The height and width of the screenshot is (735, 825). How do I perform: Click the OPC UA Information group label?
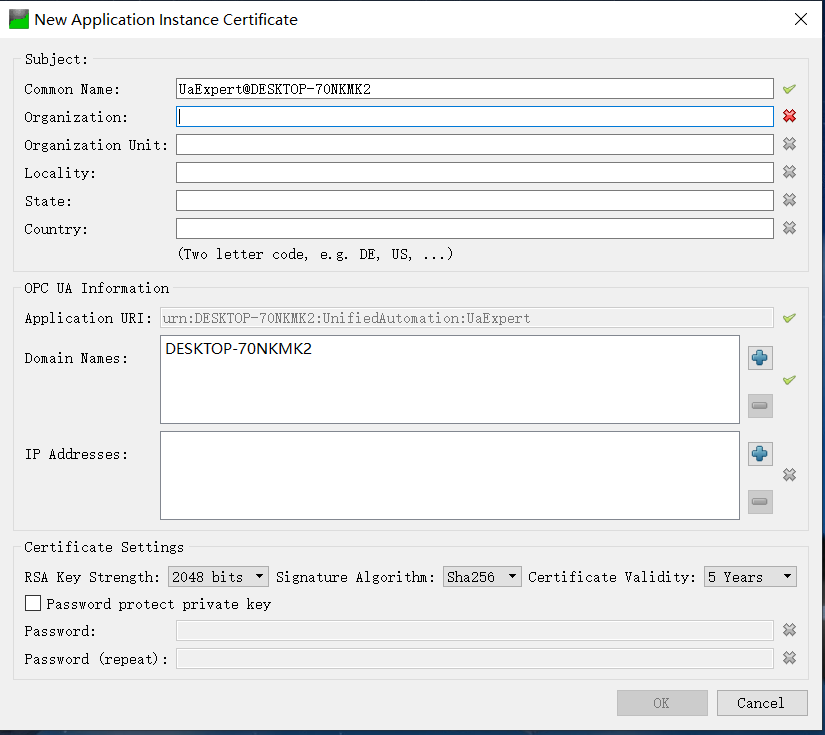[x=97, y=288]
